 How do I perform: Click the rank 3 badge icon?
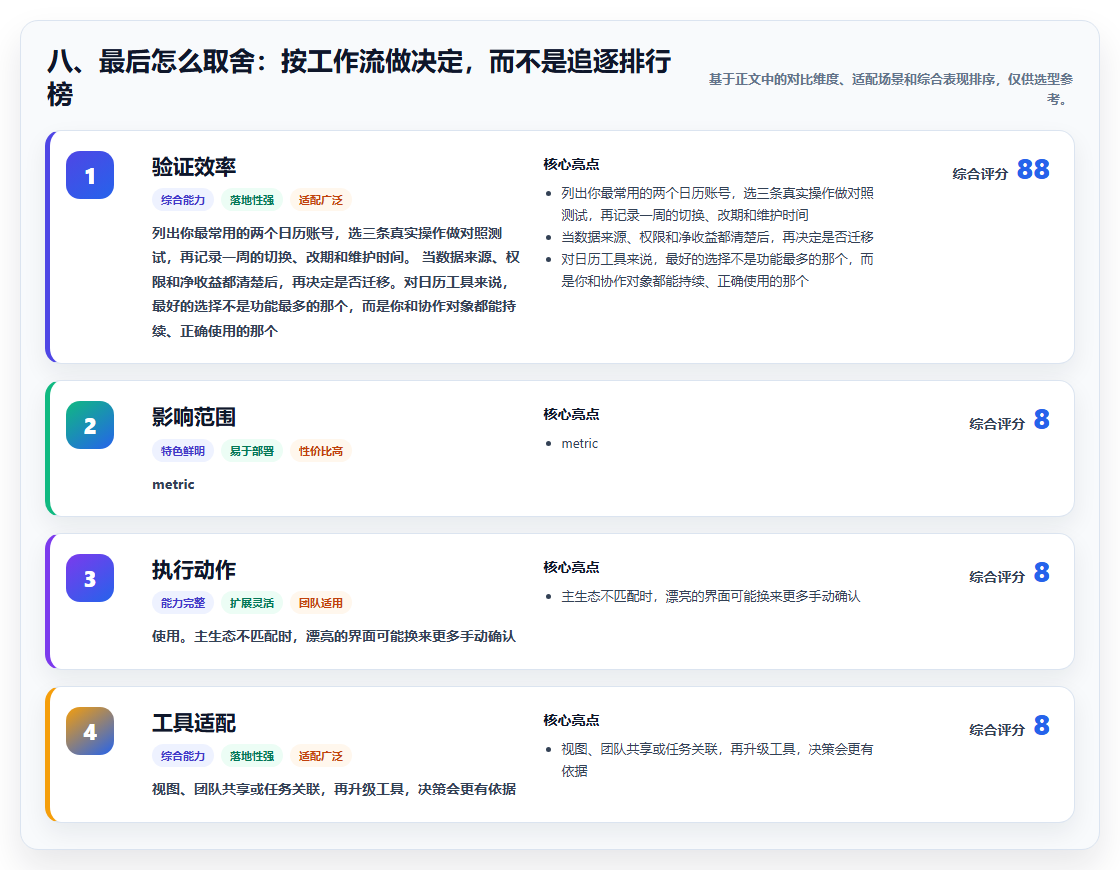(90, 578)
